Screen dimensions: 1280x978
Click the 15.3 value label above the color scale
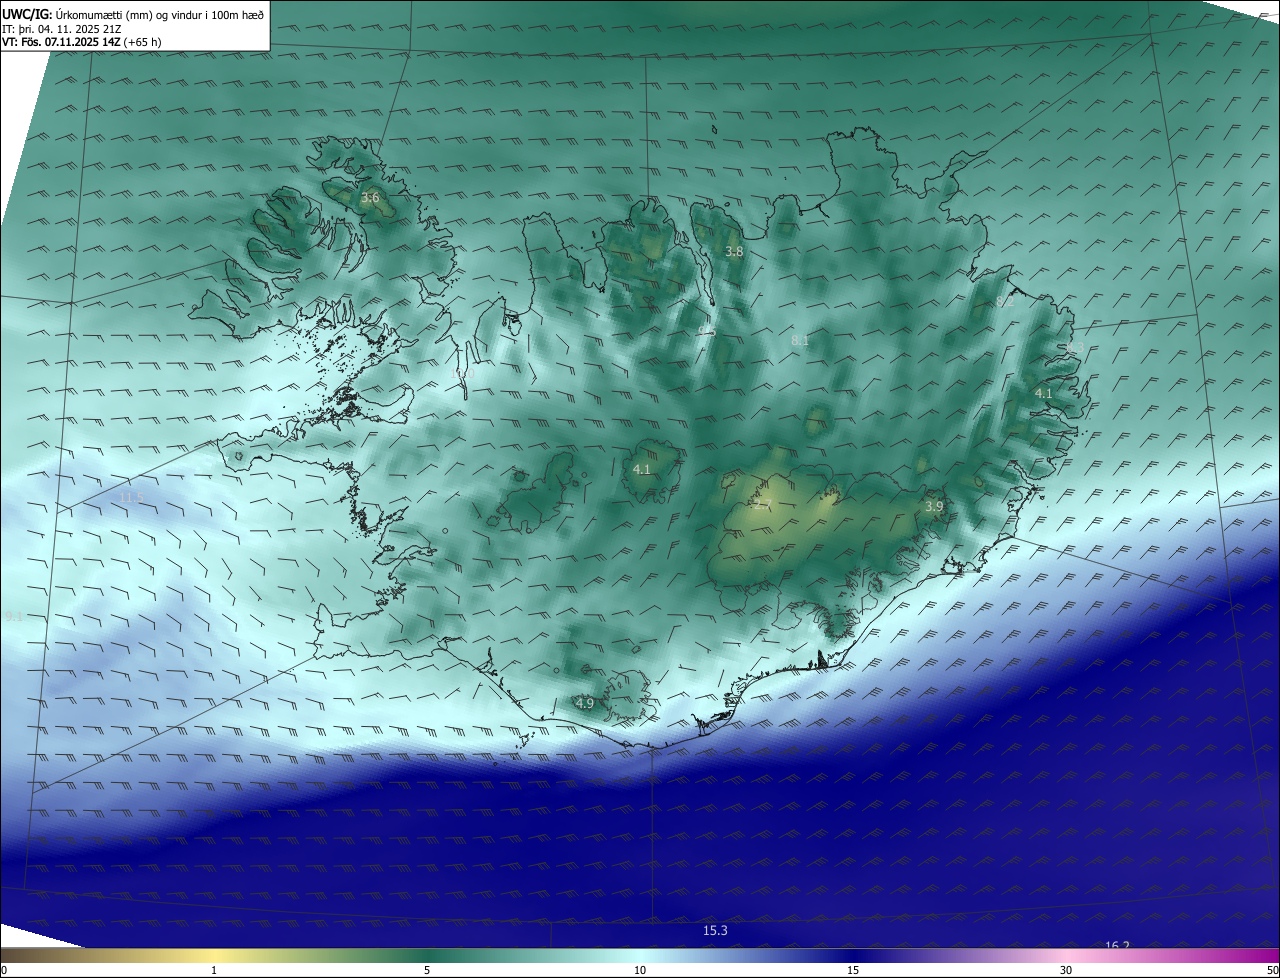click(715, 931)
